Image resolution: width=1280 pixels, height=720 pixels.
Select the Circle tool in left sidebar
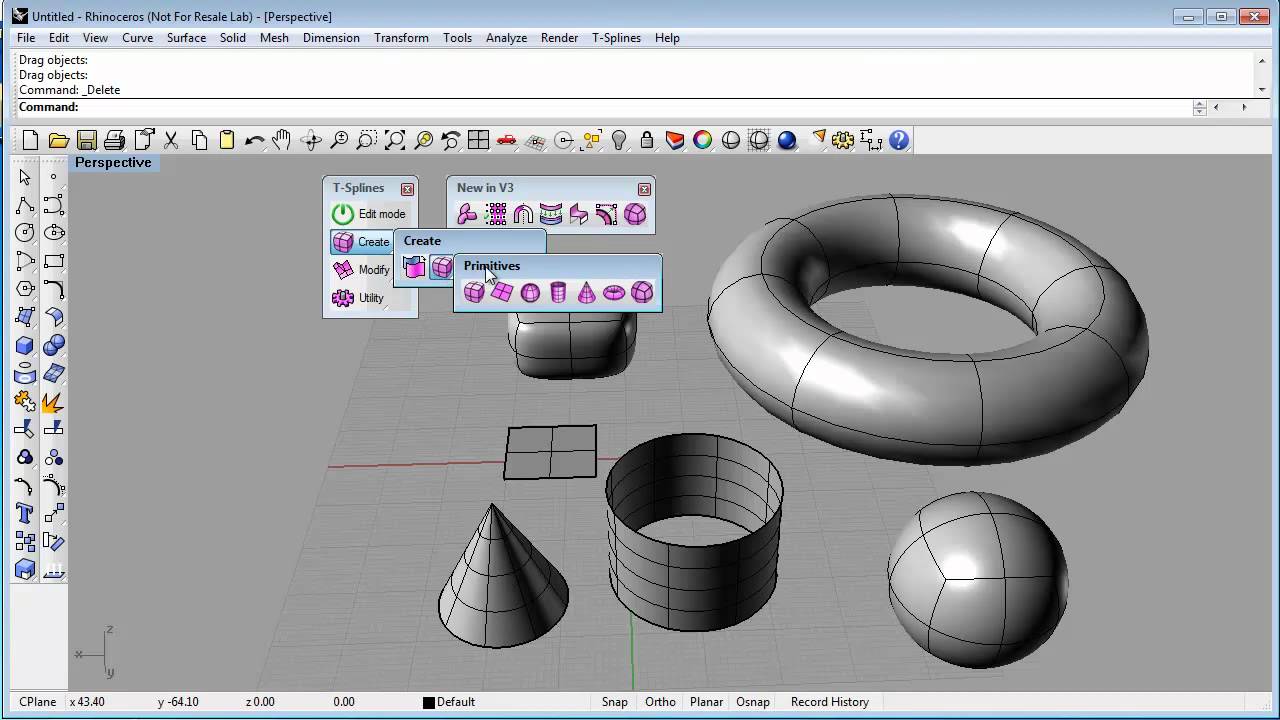(25, 233)
